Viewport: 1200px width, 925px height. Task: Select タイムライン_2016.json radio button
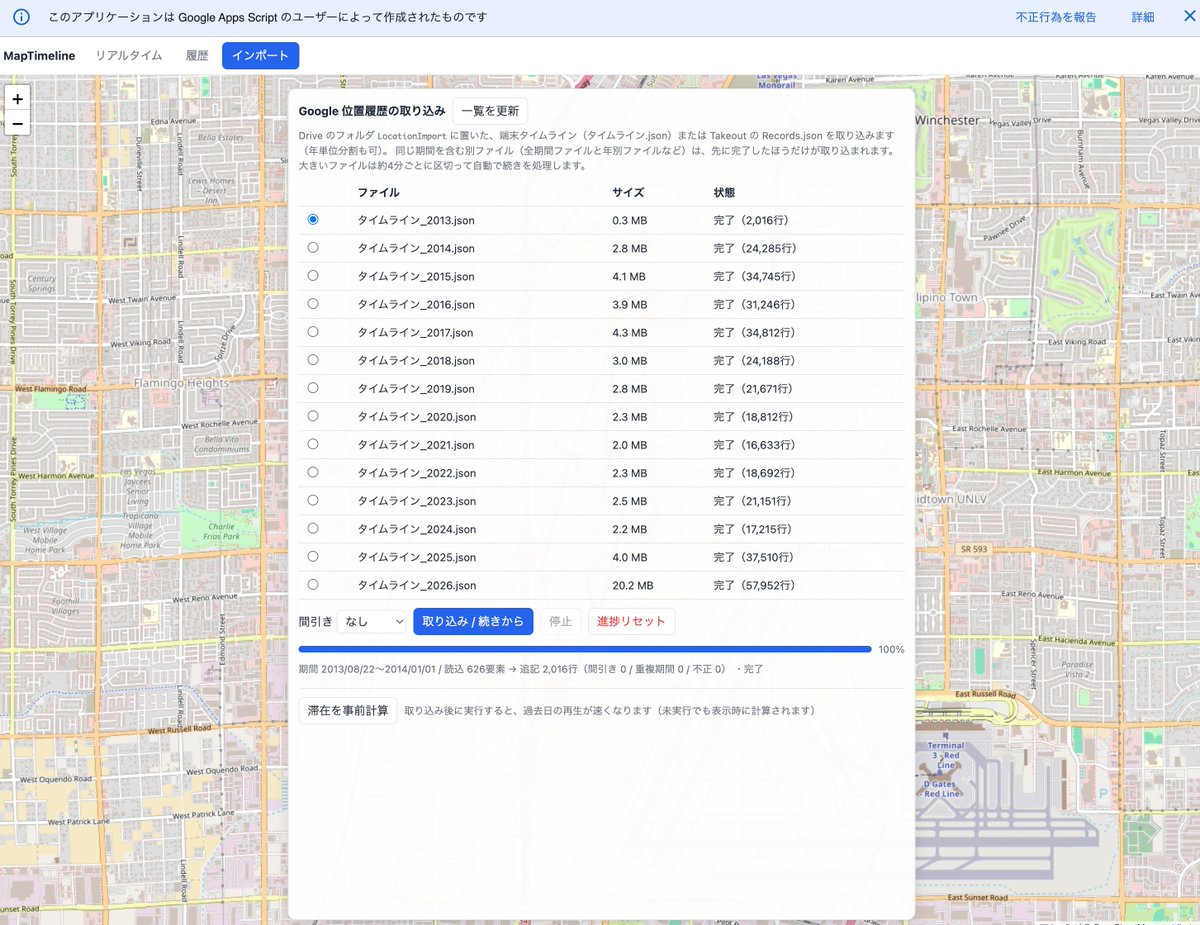[x=313, y=303]
